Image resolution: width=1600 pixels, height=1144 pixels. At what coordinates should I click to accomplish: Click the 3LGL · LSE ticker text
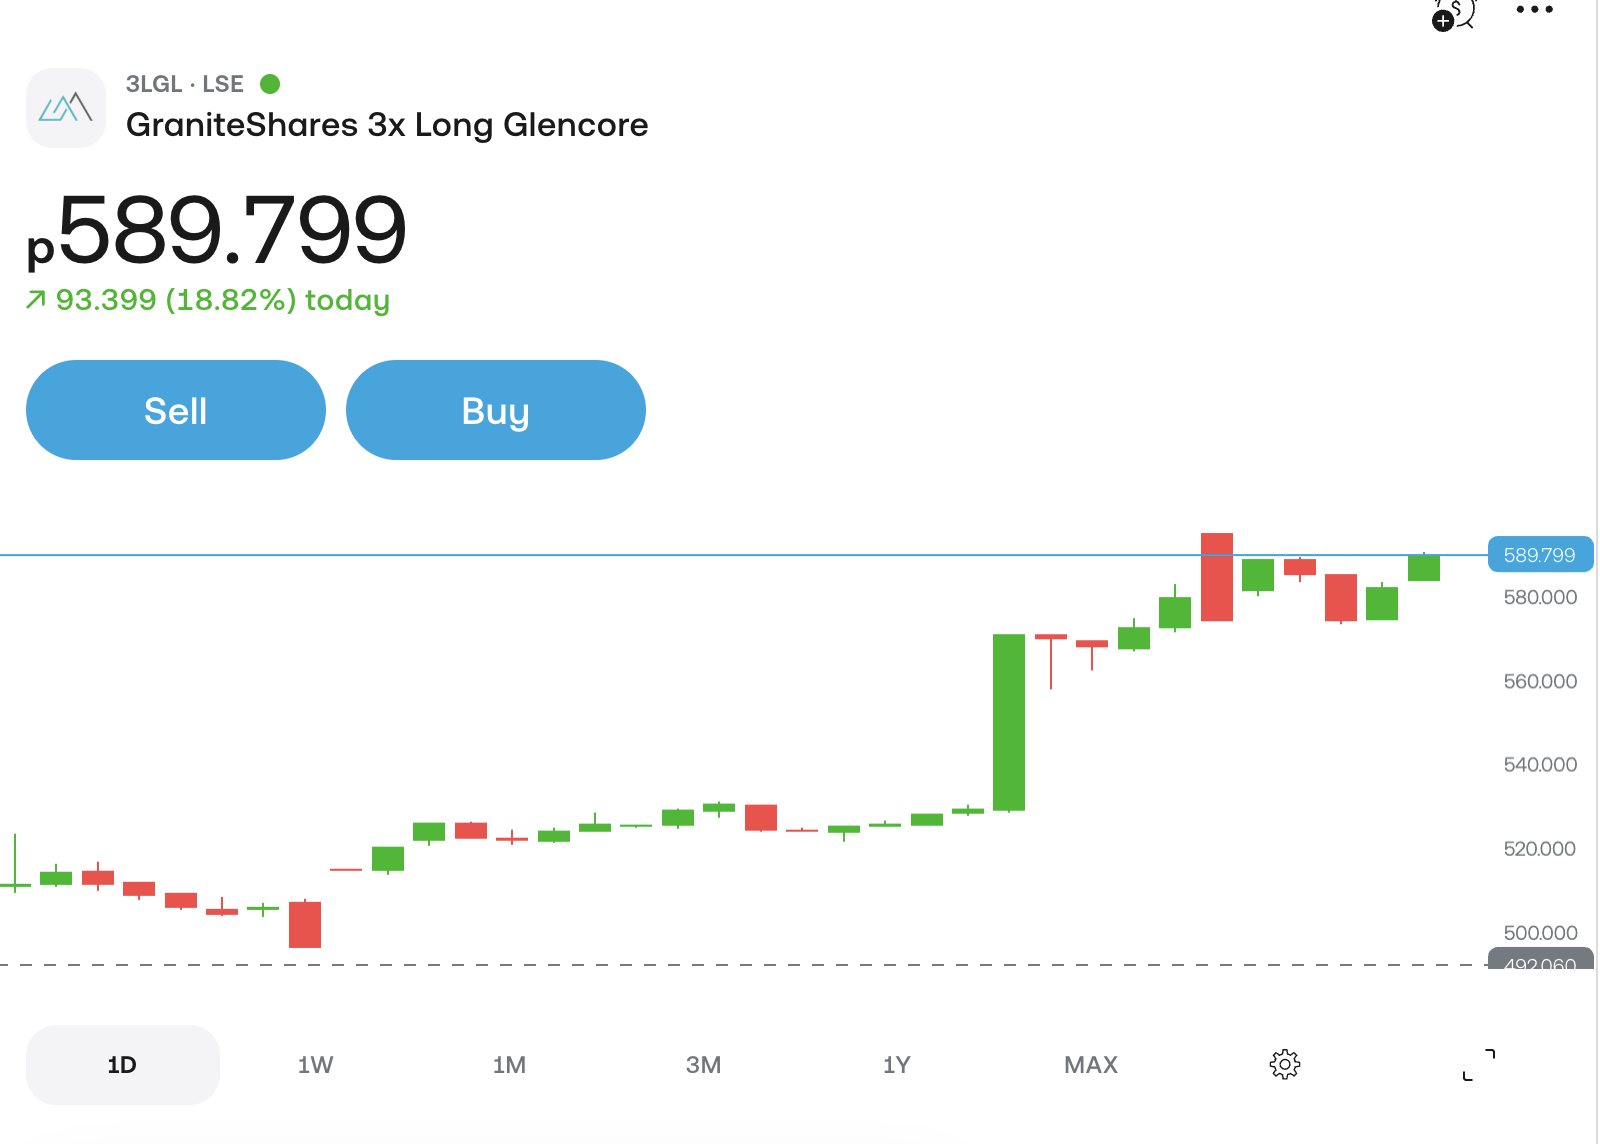[184, 84]
